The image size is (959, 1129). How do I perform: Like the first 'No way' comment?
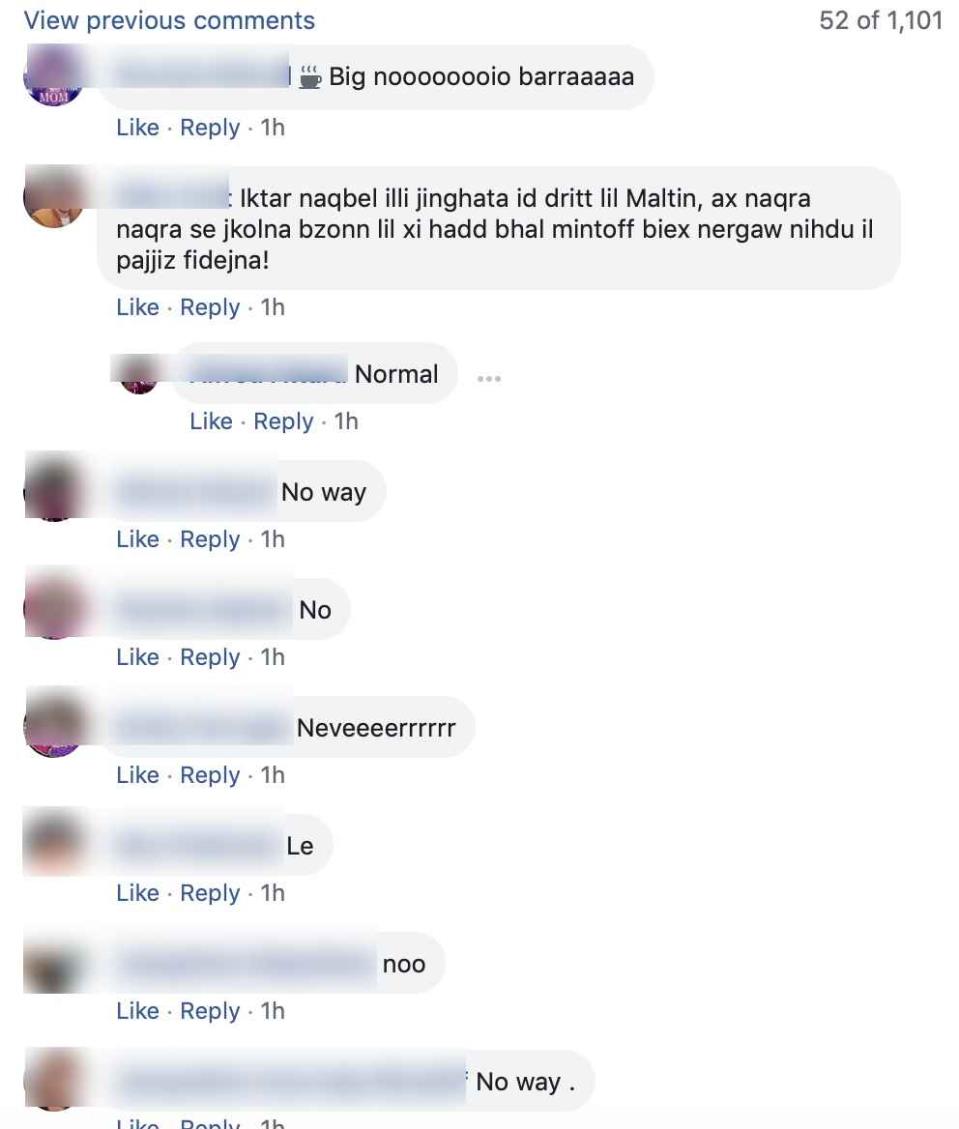[x=138, y=539]
